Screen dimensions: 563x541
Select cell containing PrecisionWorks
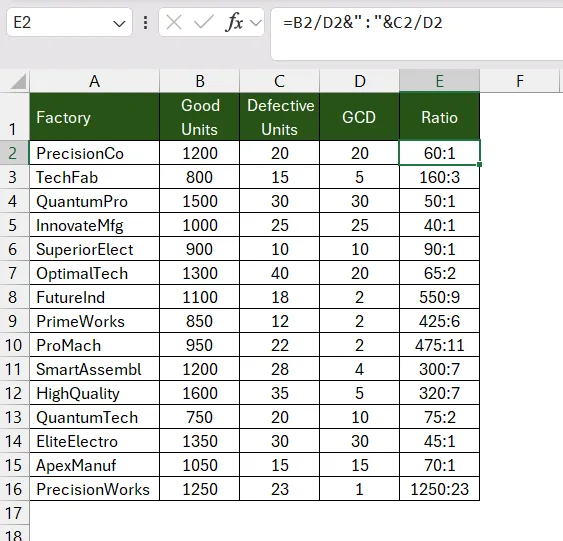point(94,489)
